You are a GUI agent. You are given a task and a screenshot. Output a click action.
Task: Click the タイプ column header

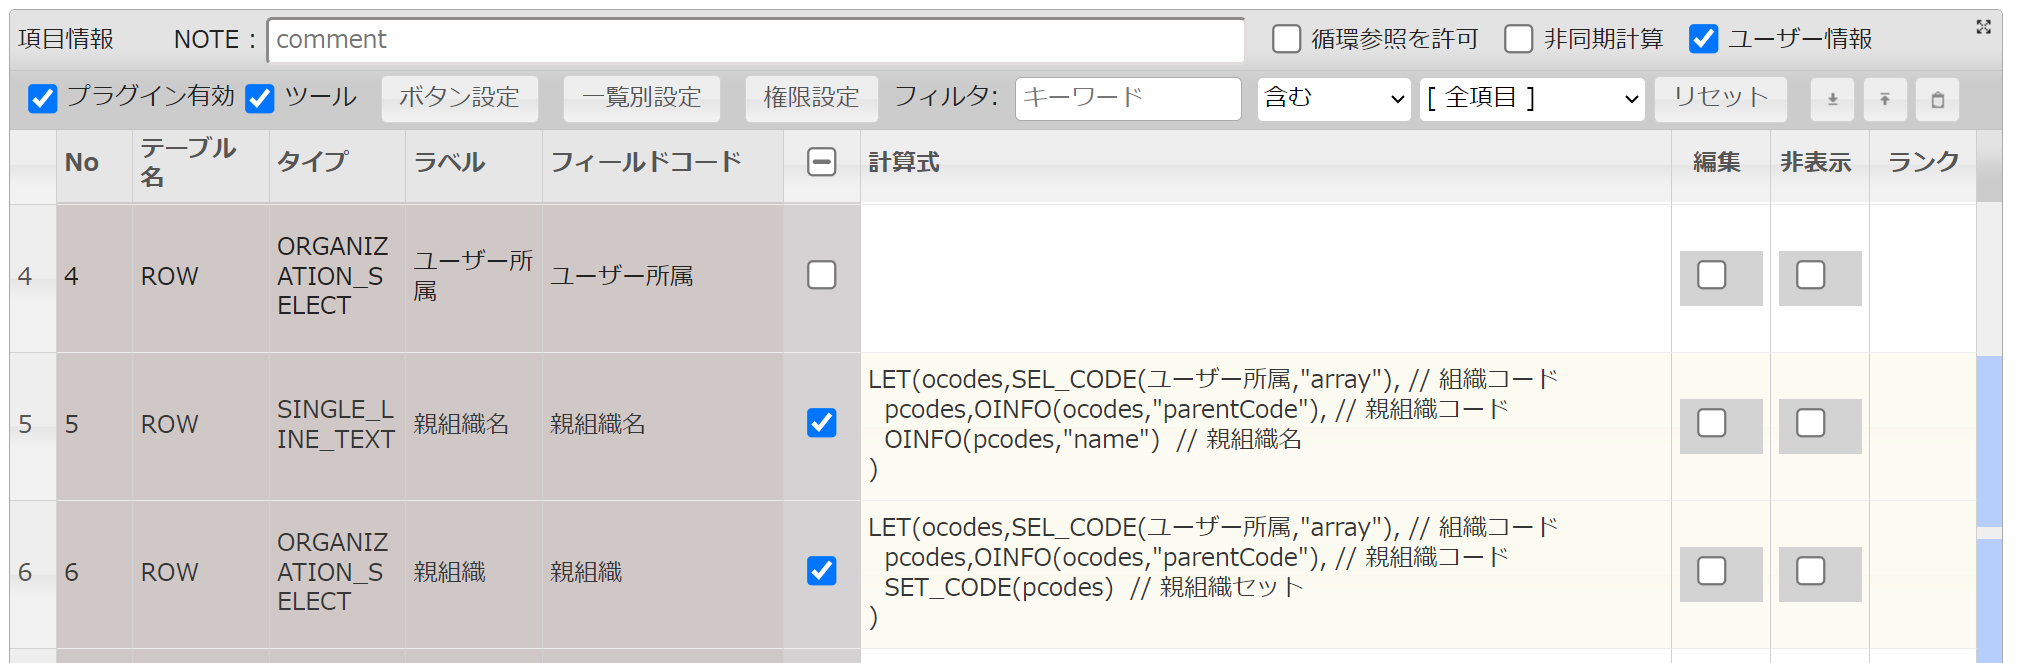337,167
